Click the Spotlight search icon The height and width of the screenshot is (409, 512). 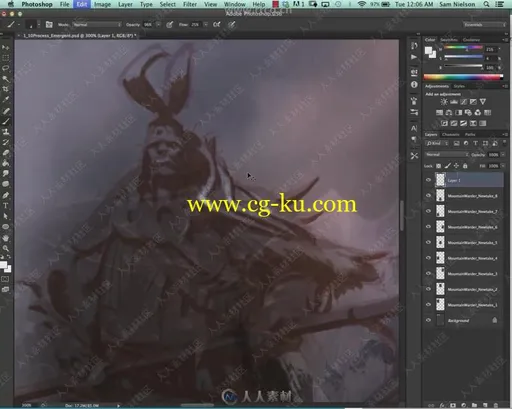486,4
